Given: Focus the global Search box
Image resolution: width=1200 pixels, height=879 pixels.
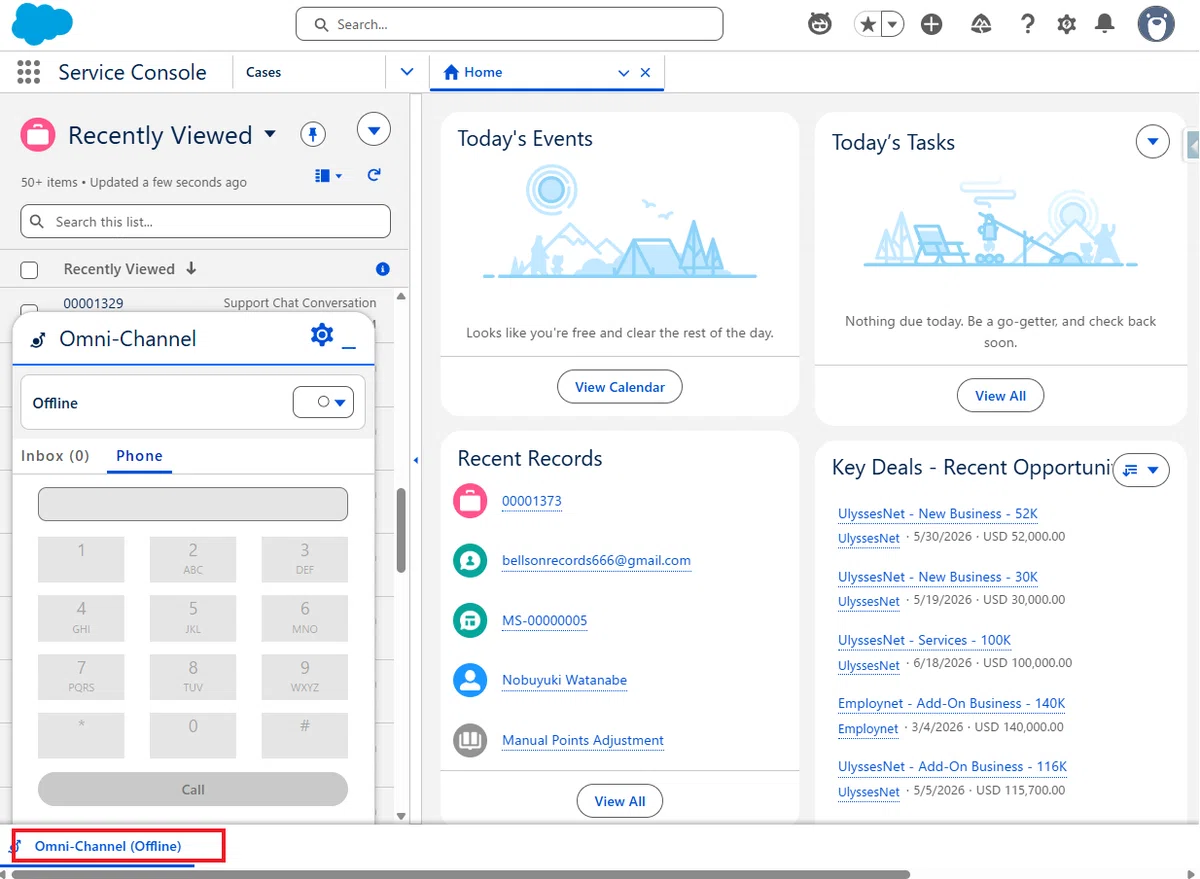Looking at the screenshot, I should point(509,24).
